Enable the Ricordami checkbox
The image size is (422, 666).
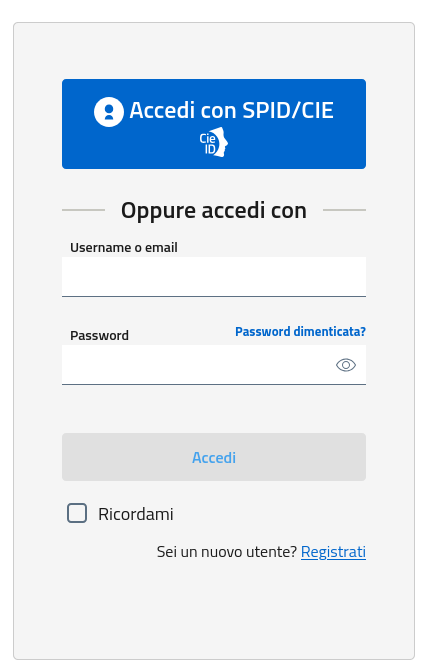pyautogui.click(x=77, y=513)
